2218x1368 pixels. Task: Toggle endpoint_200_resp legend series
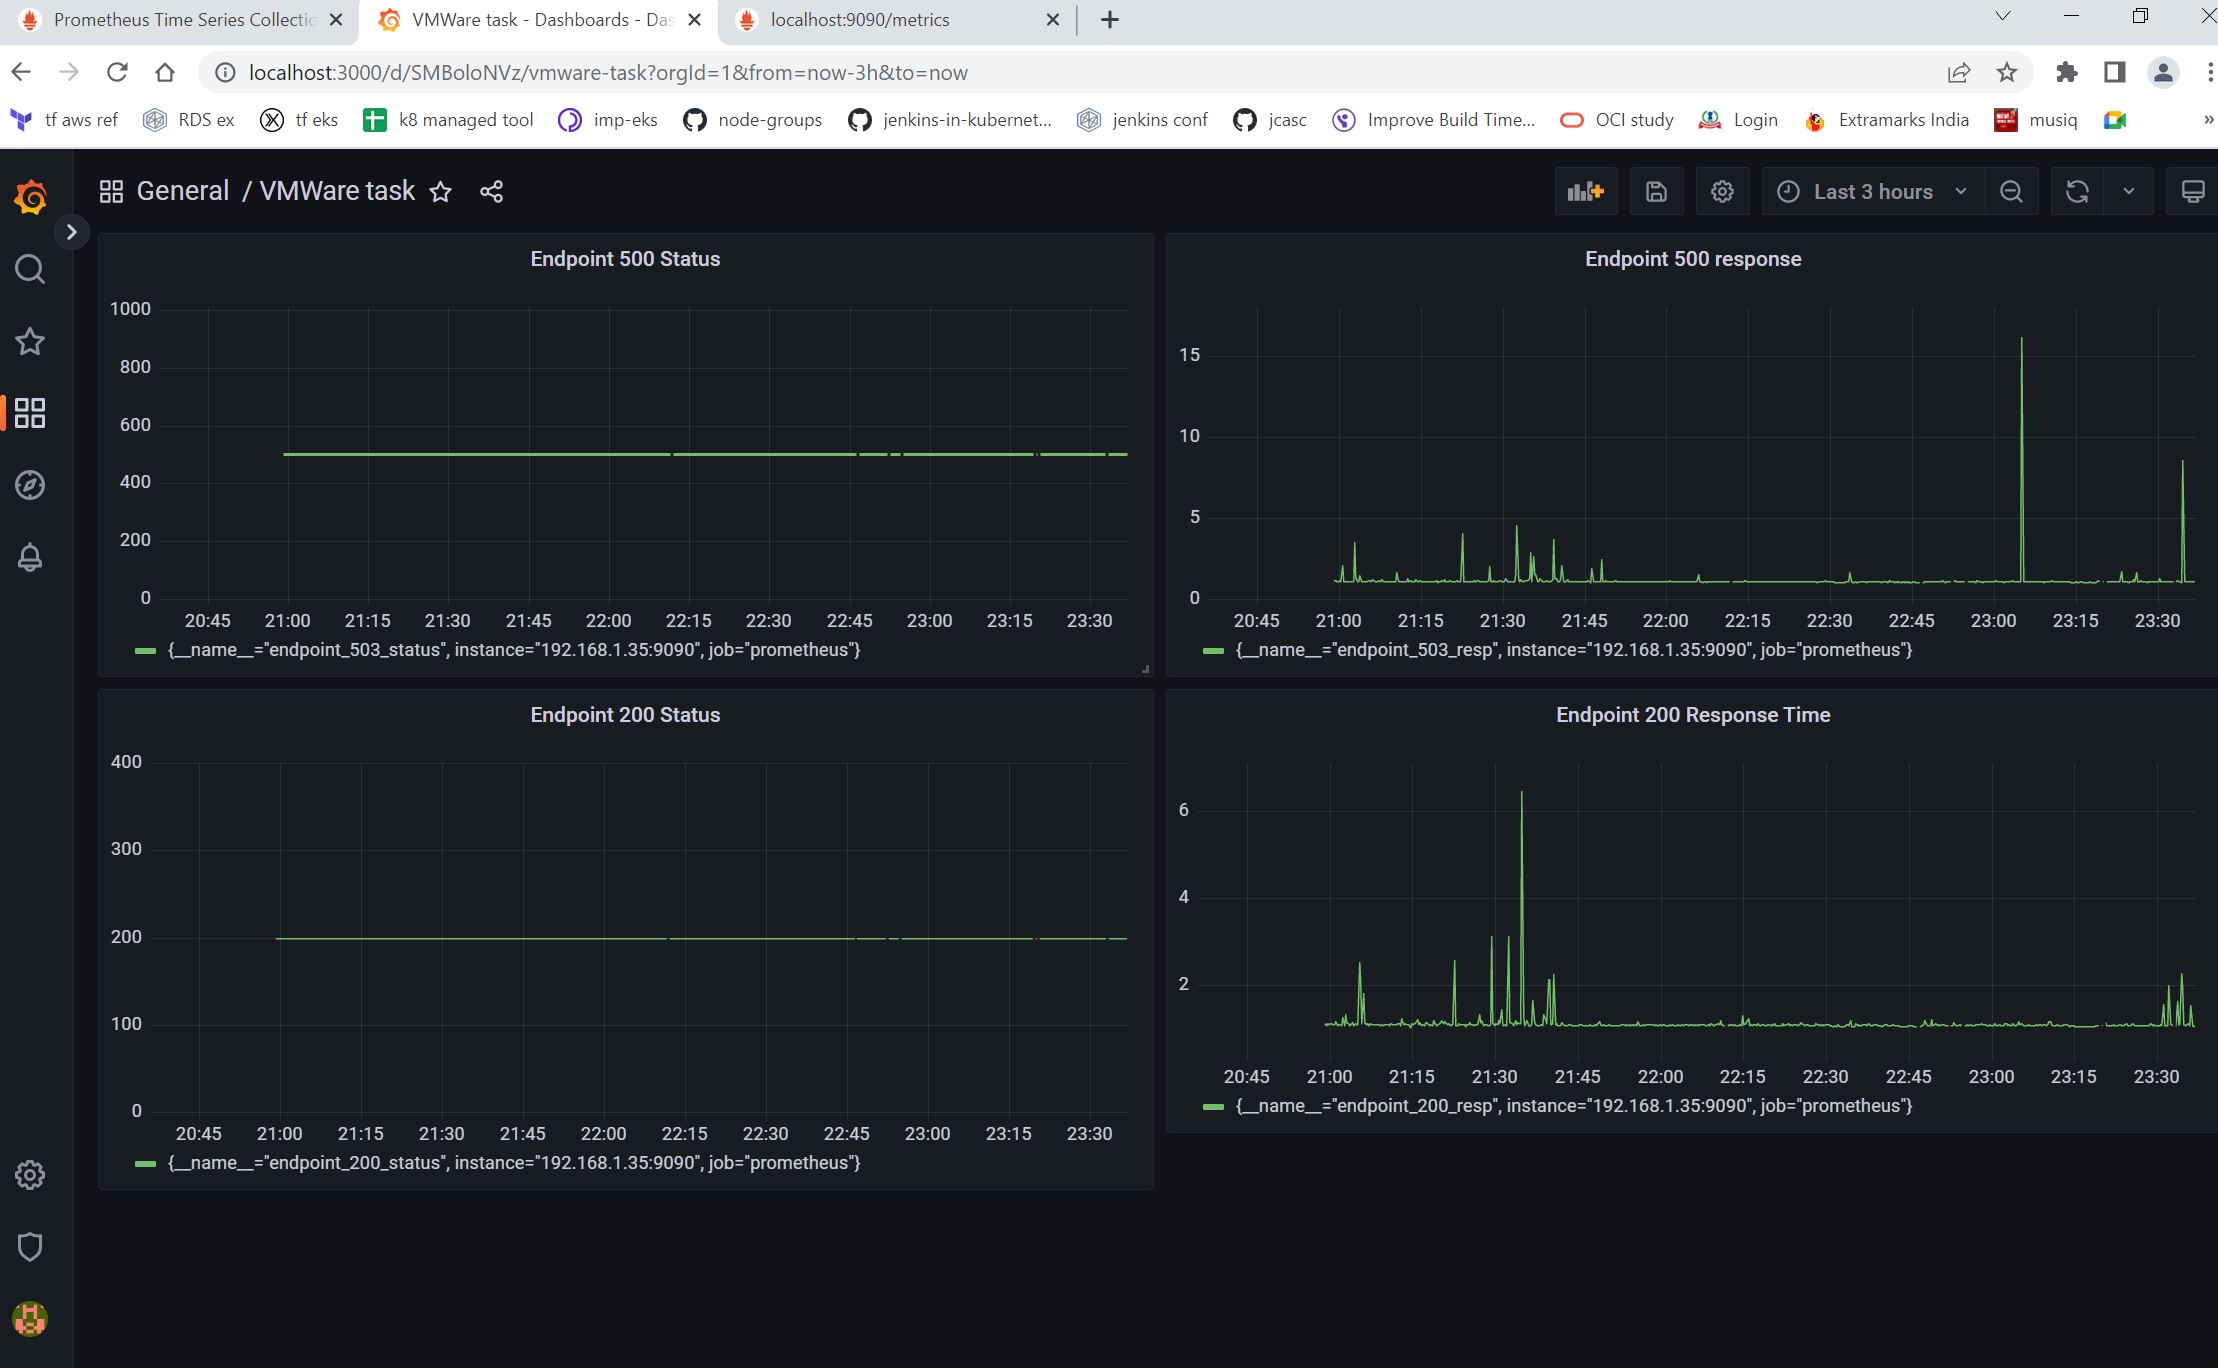1574,1106
